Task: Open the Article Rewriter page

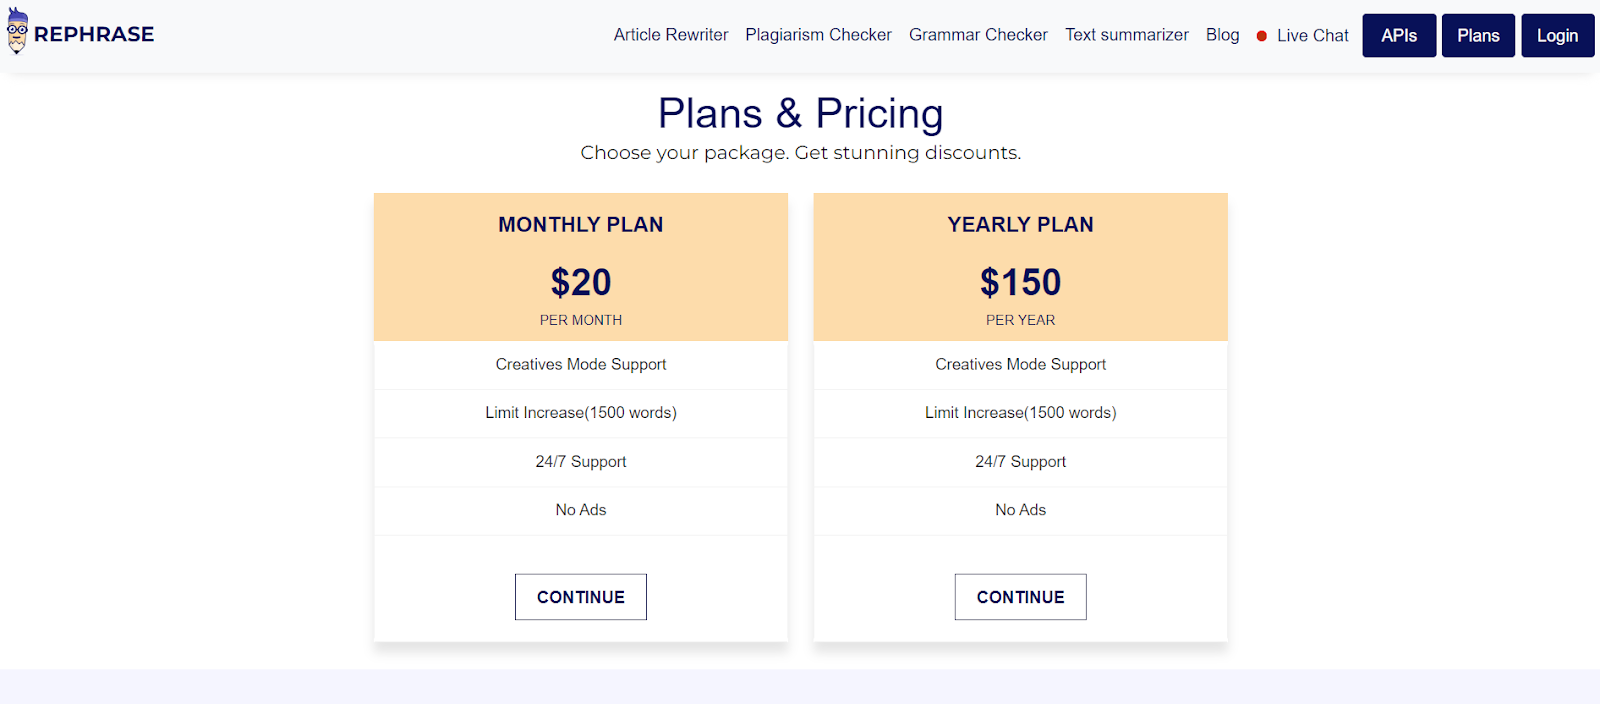Action: pos(671,35)
